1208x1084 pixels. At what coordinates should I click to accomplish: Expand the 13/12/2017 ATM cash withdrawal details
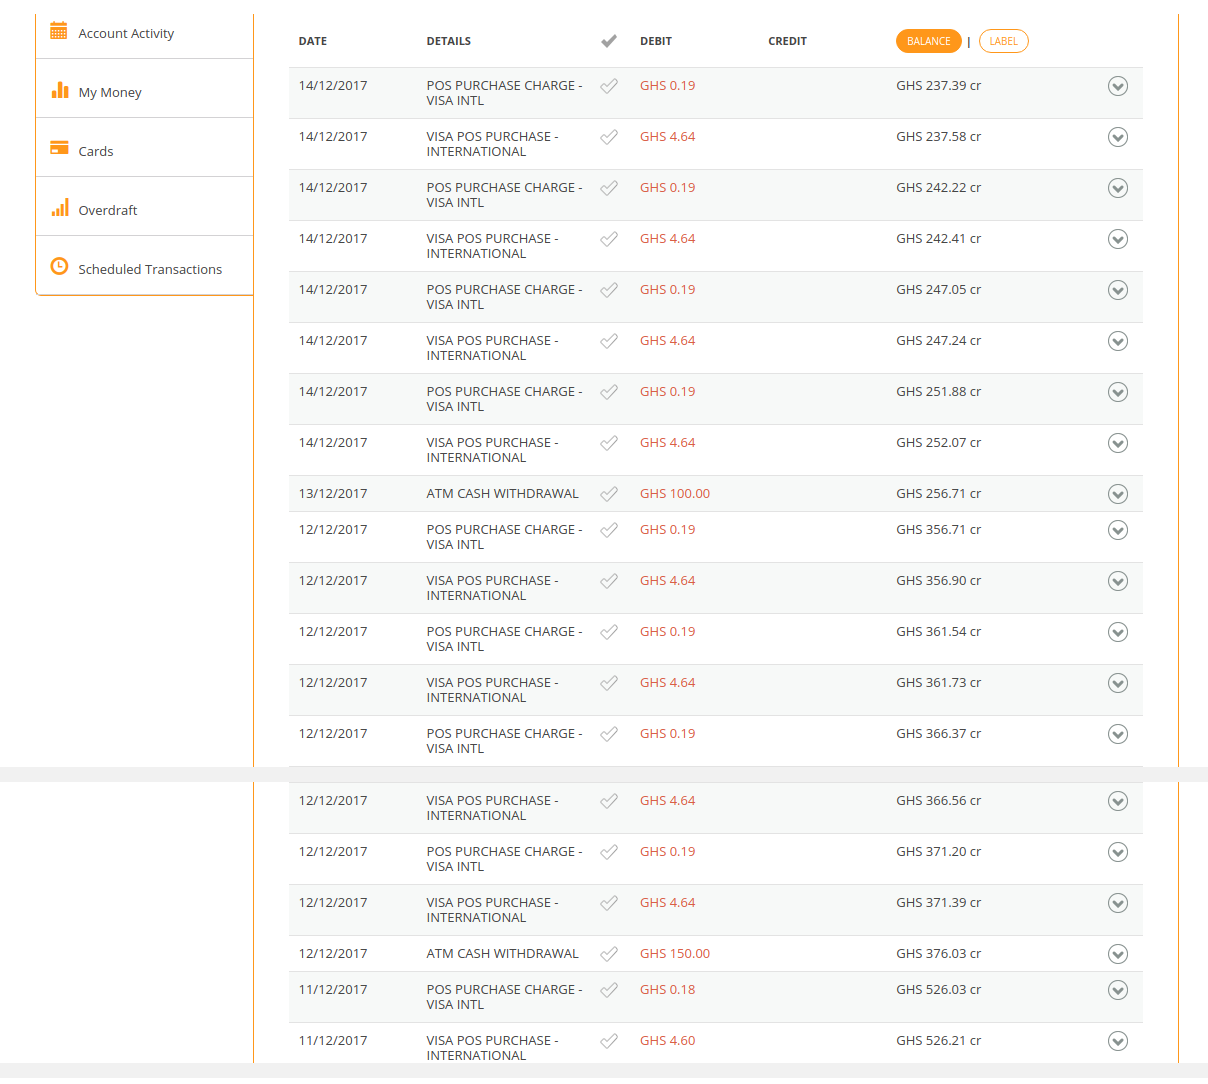(1118, 494)
